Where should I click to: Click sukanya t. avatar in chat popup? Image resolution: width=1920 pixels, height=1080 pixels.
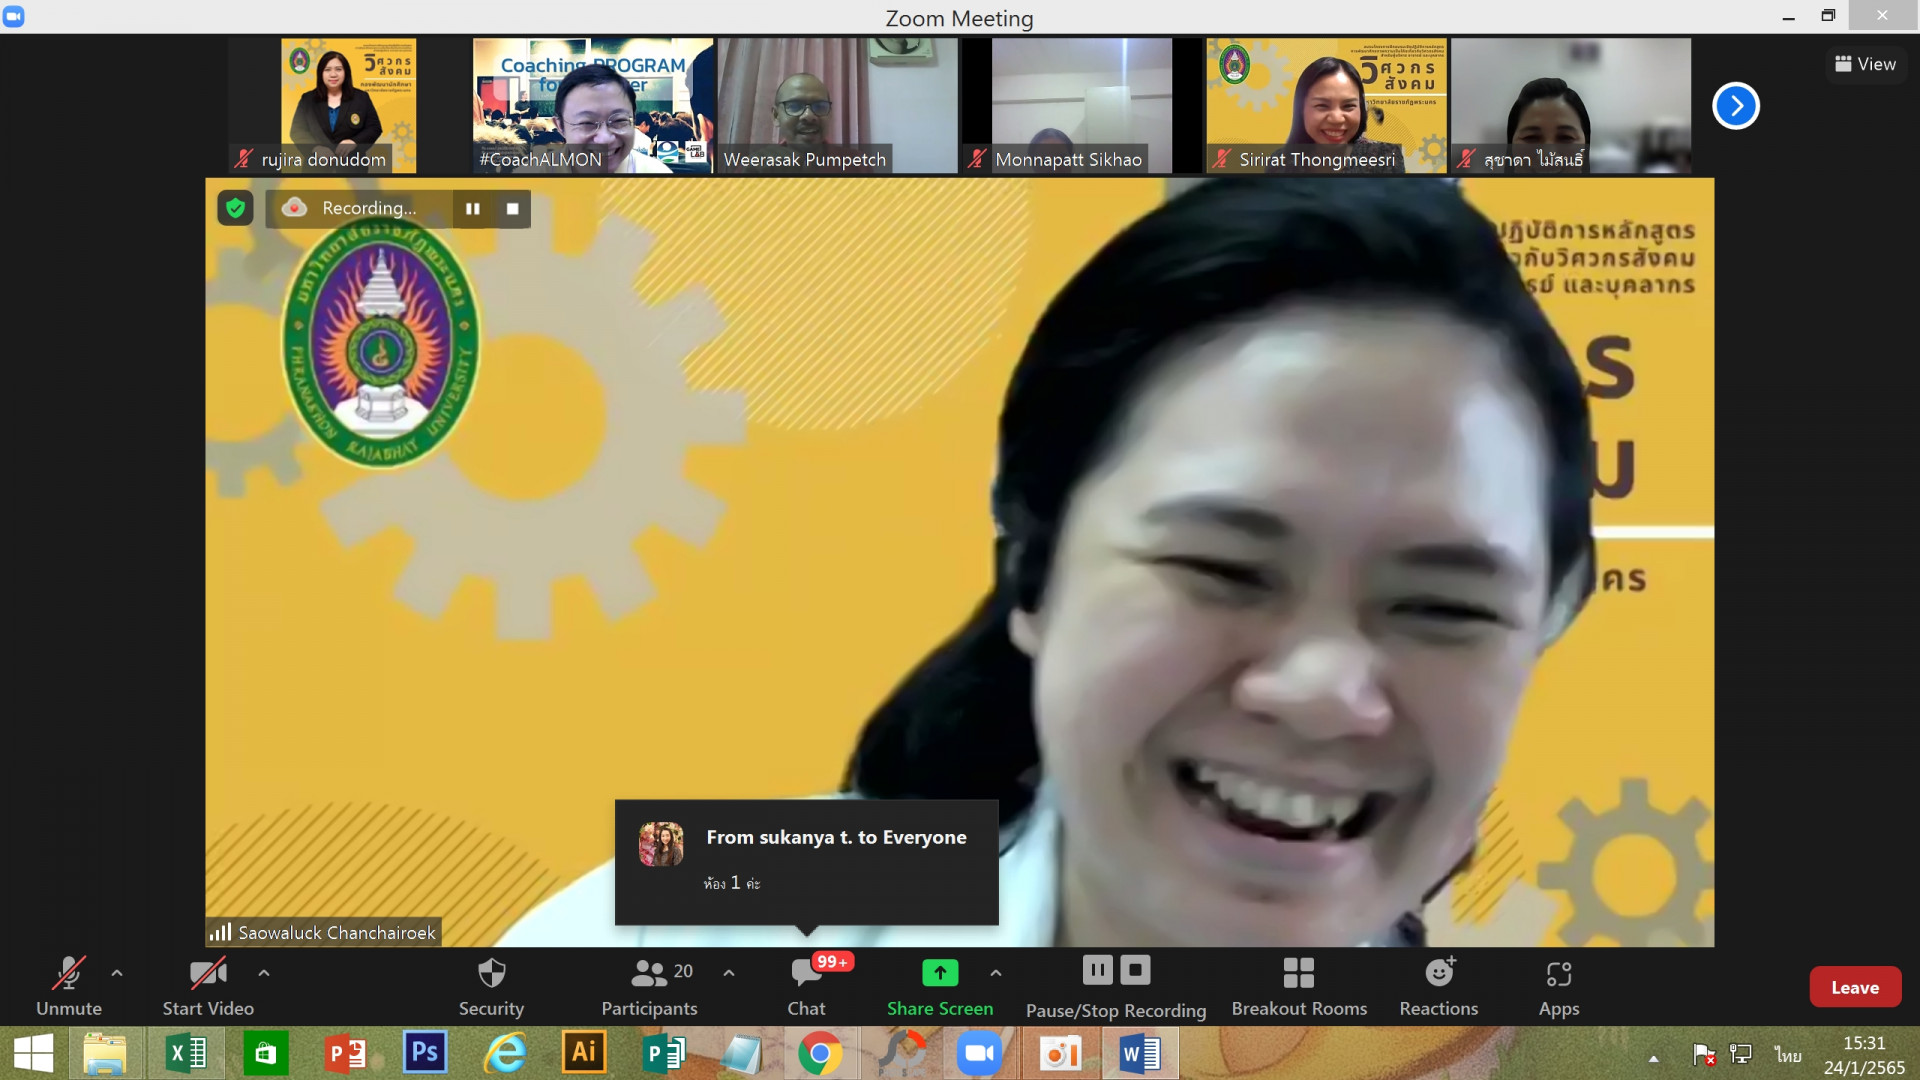coord(661,844)
